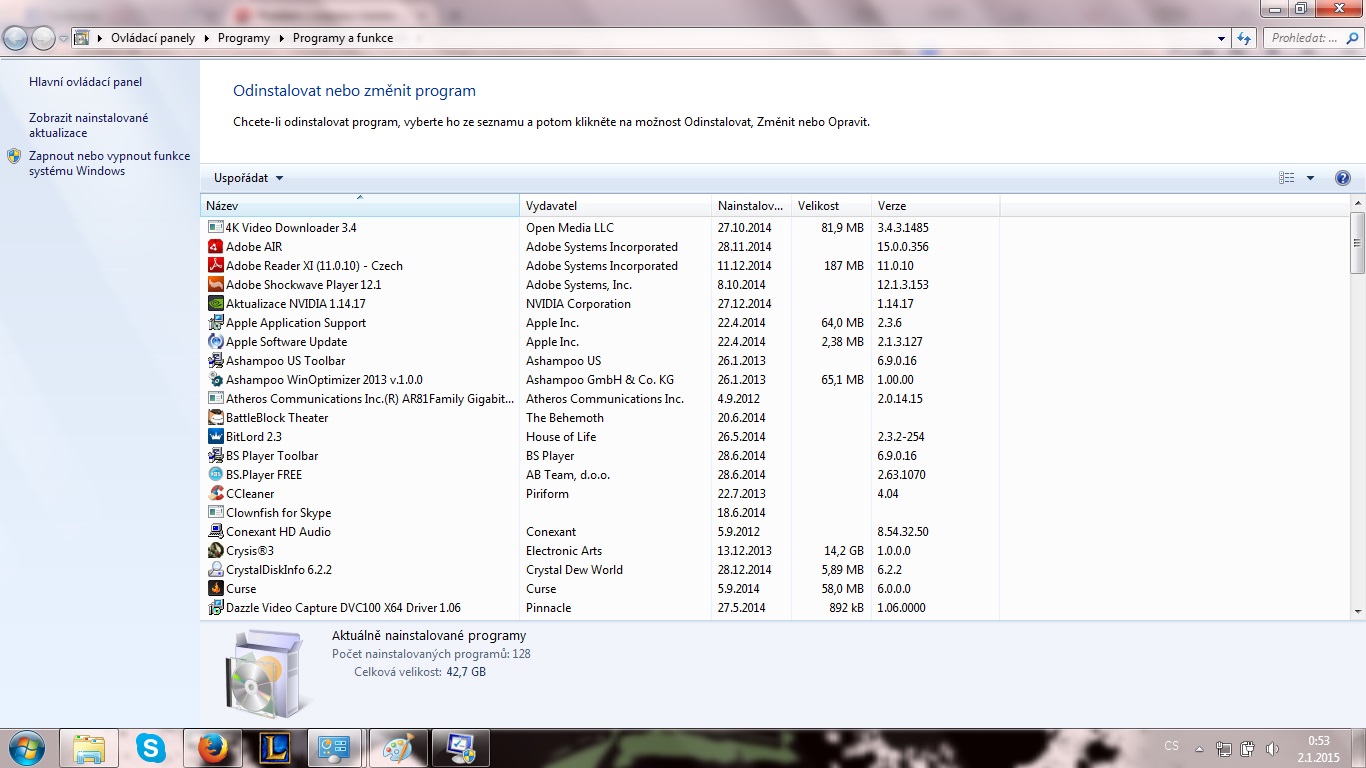
Task: Click the Apple Application Support icon
Action: click(216, 323)
